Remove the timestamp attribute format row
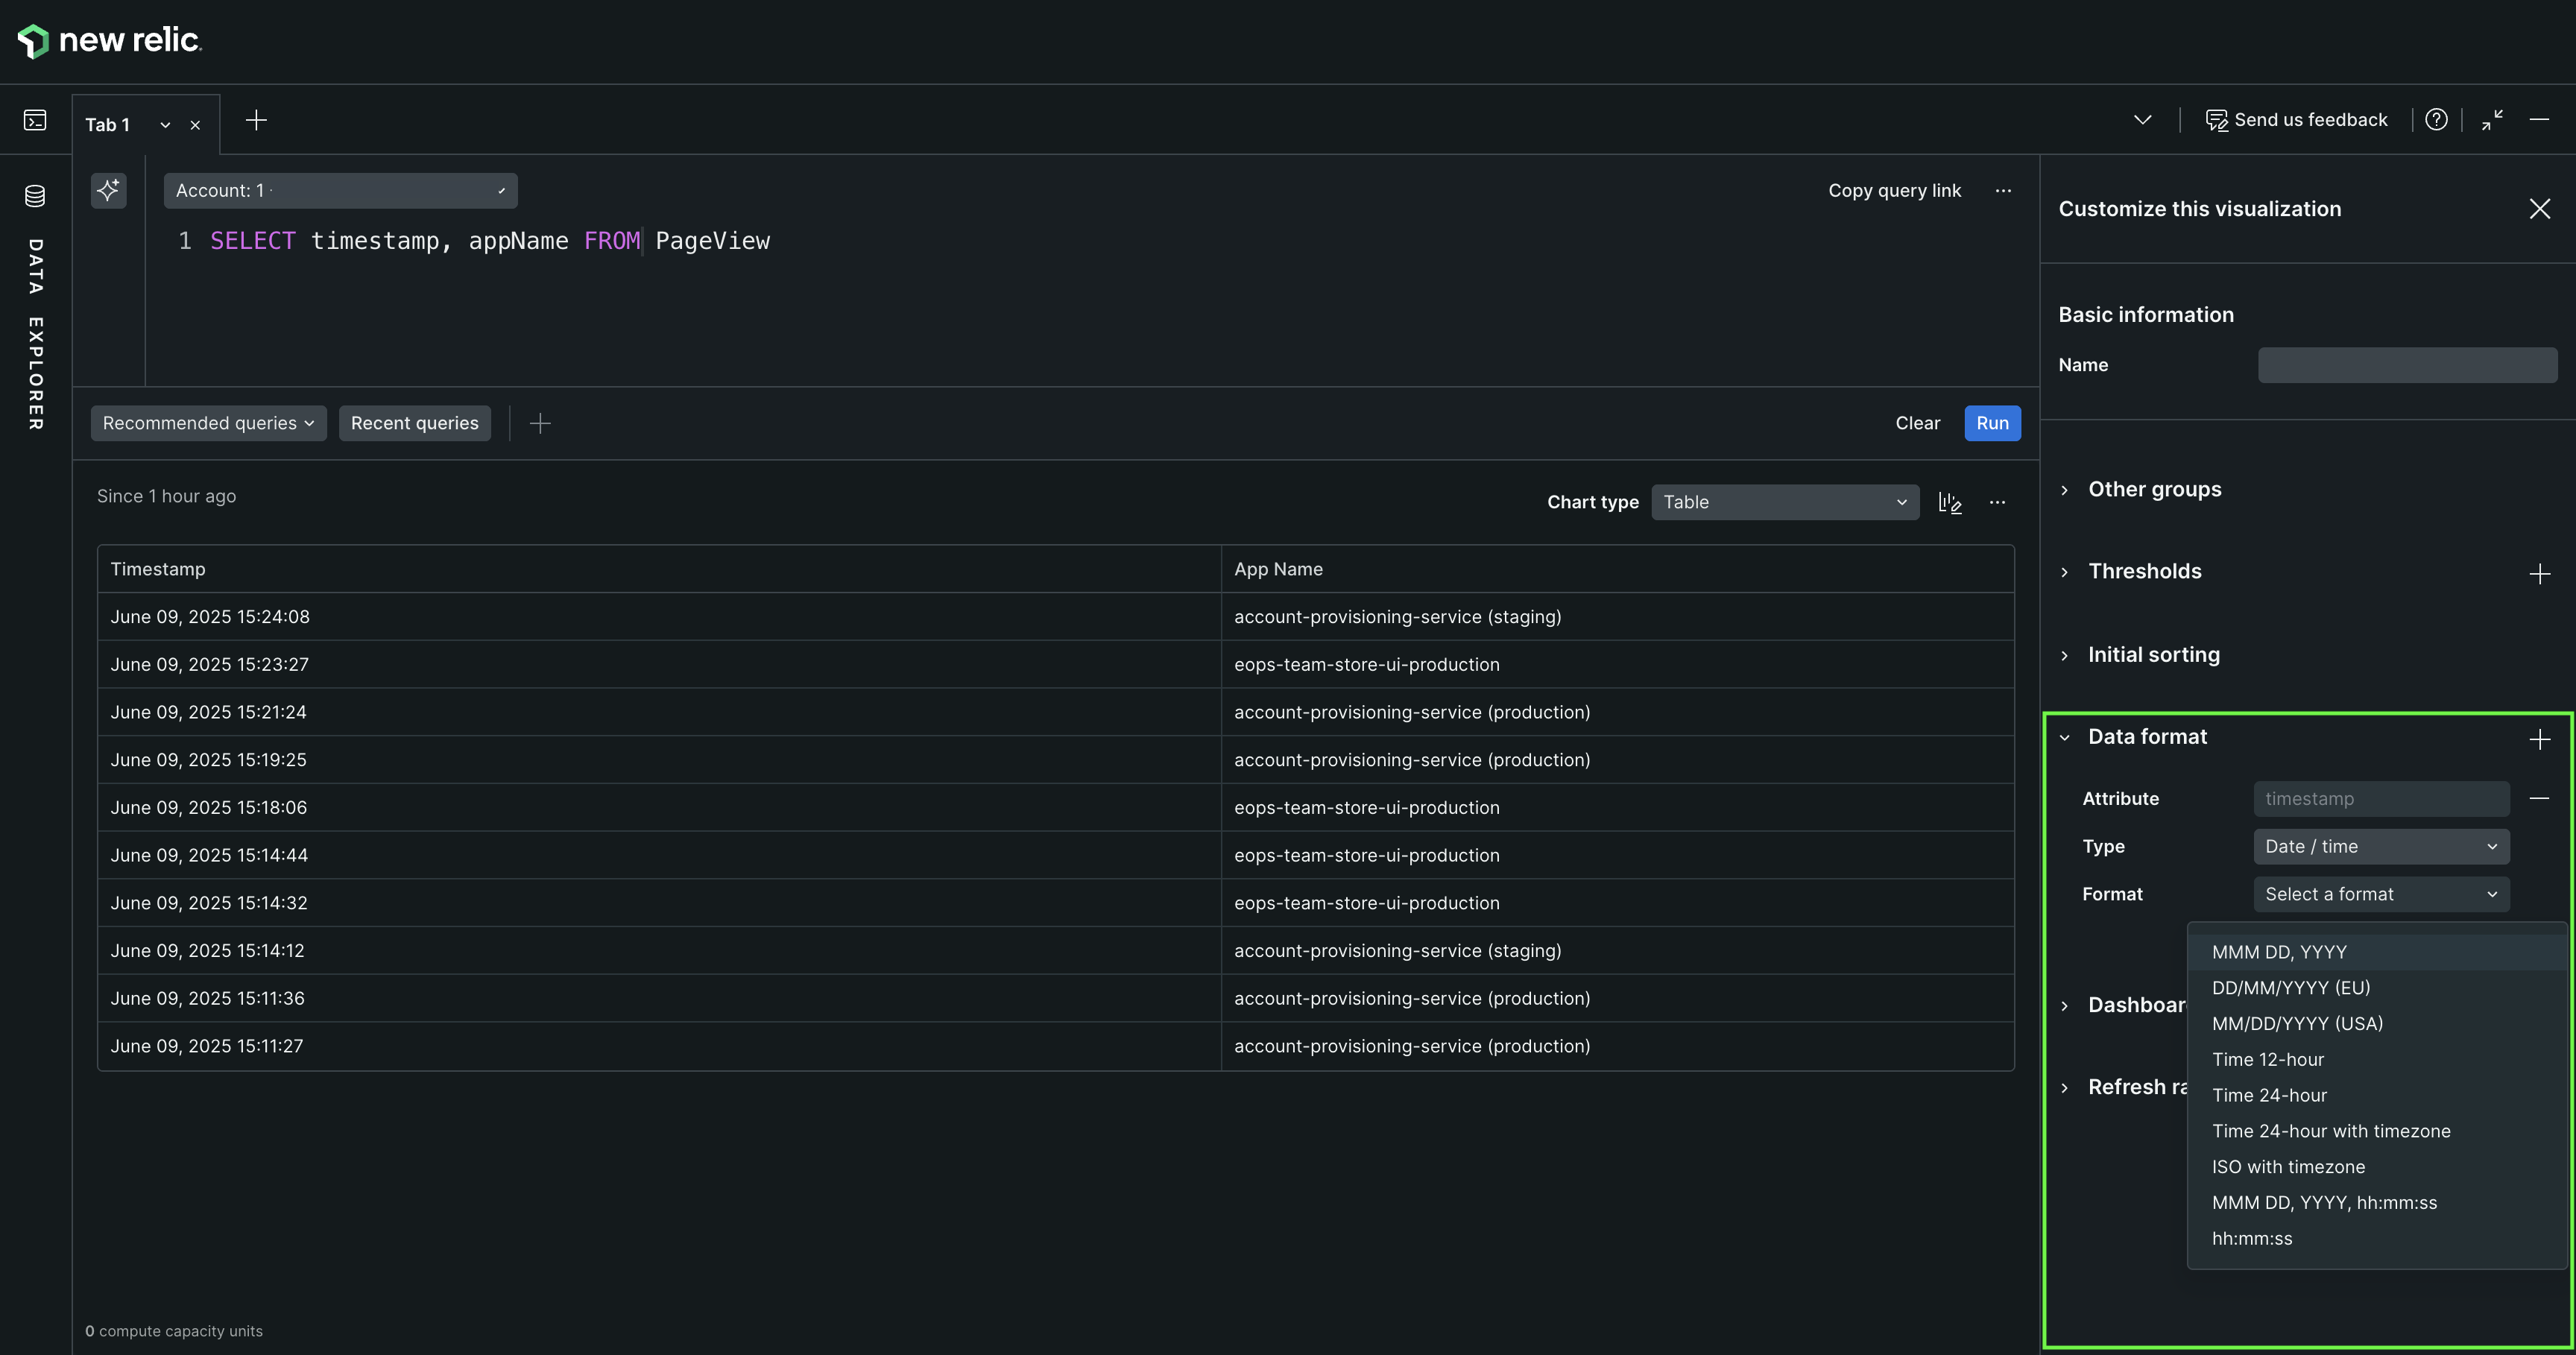The height and width of the screenshot is (1355, 2576). (2539, 798)
